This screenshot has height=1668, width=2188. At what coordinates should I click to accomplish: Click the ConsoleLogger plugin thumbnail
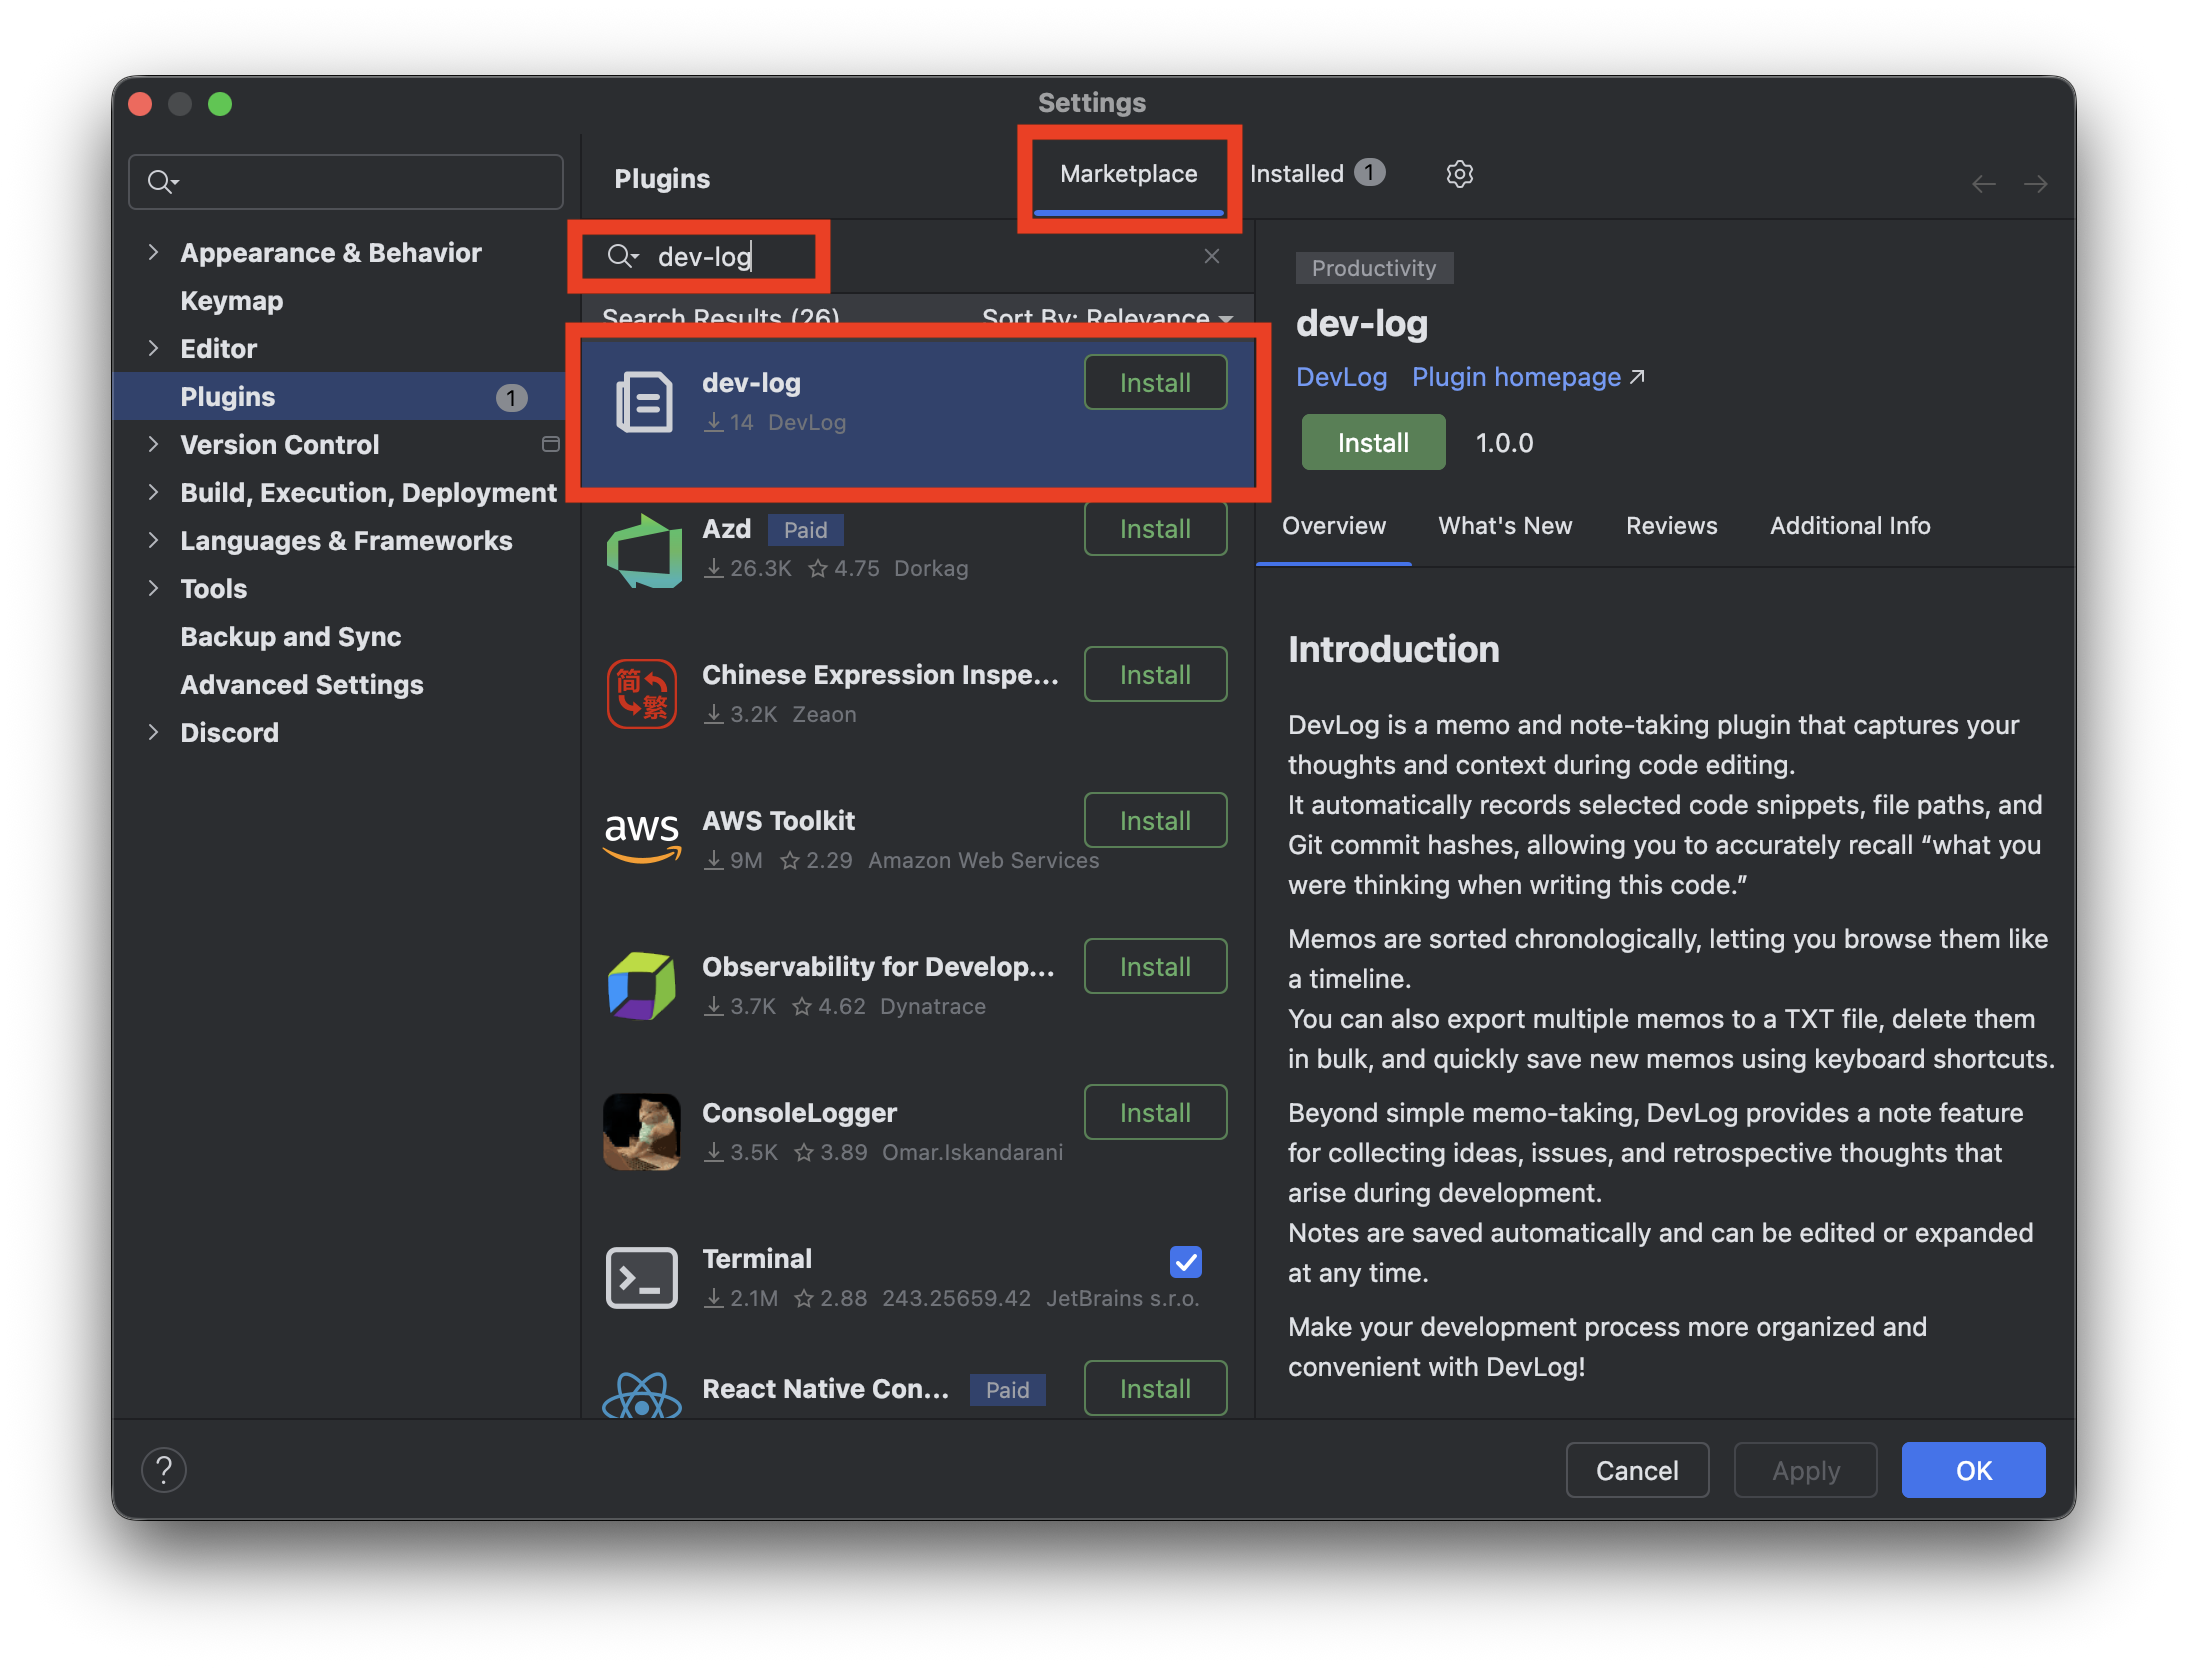tap(642, 1131)
